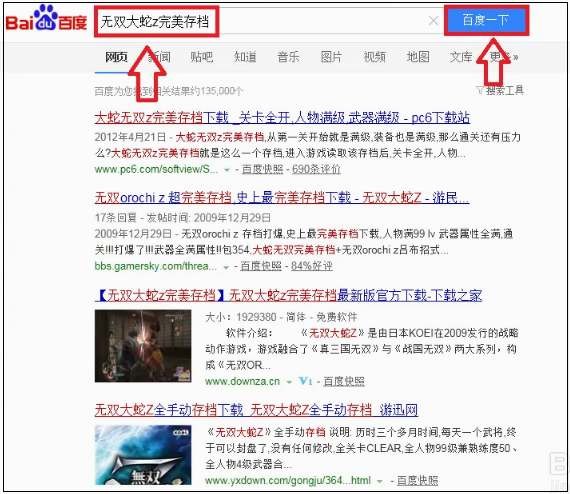Image resolution: width=570 pixels, height=494 pixels.
Task: Click the 無双 cover thumbnail for yxdown result
Action: [x=143, y=455]
